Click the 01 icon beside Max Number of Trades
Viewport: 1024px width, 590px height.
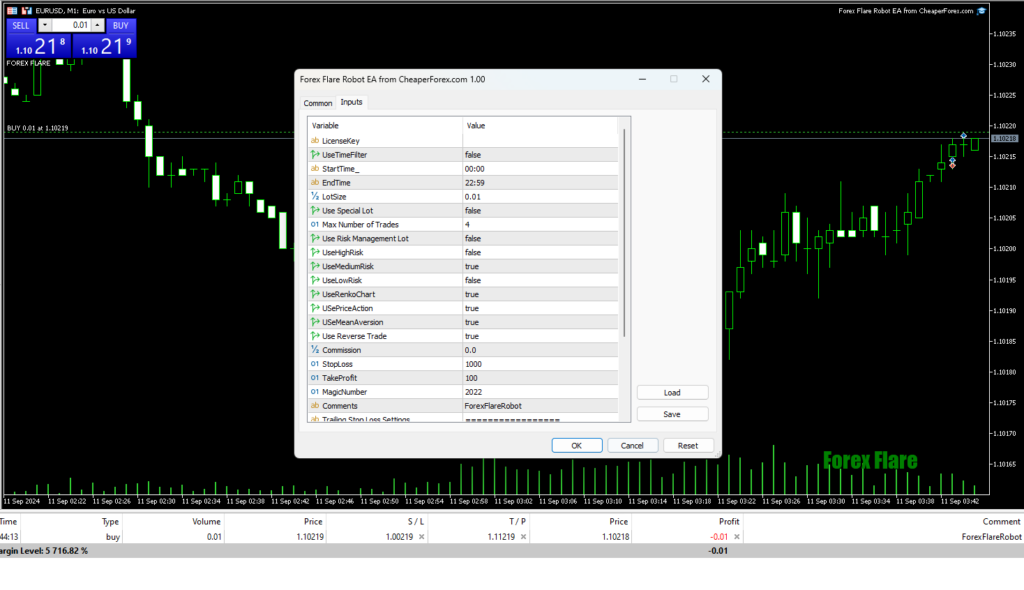coord(317,225)
